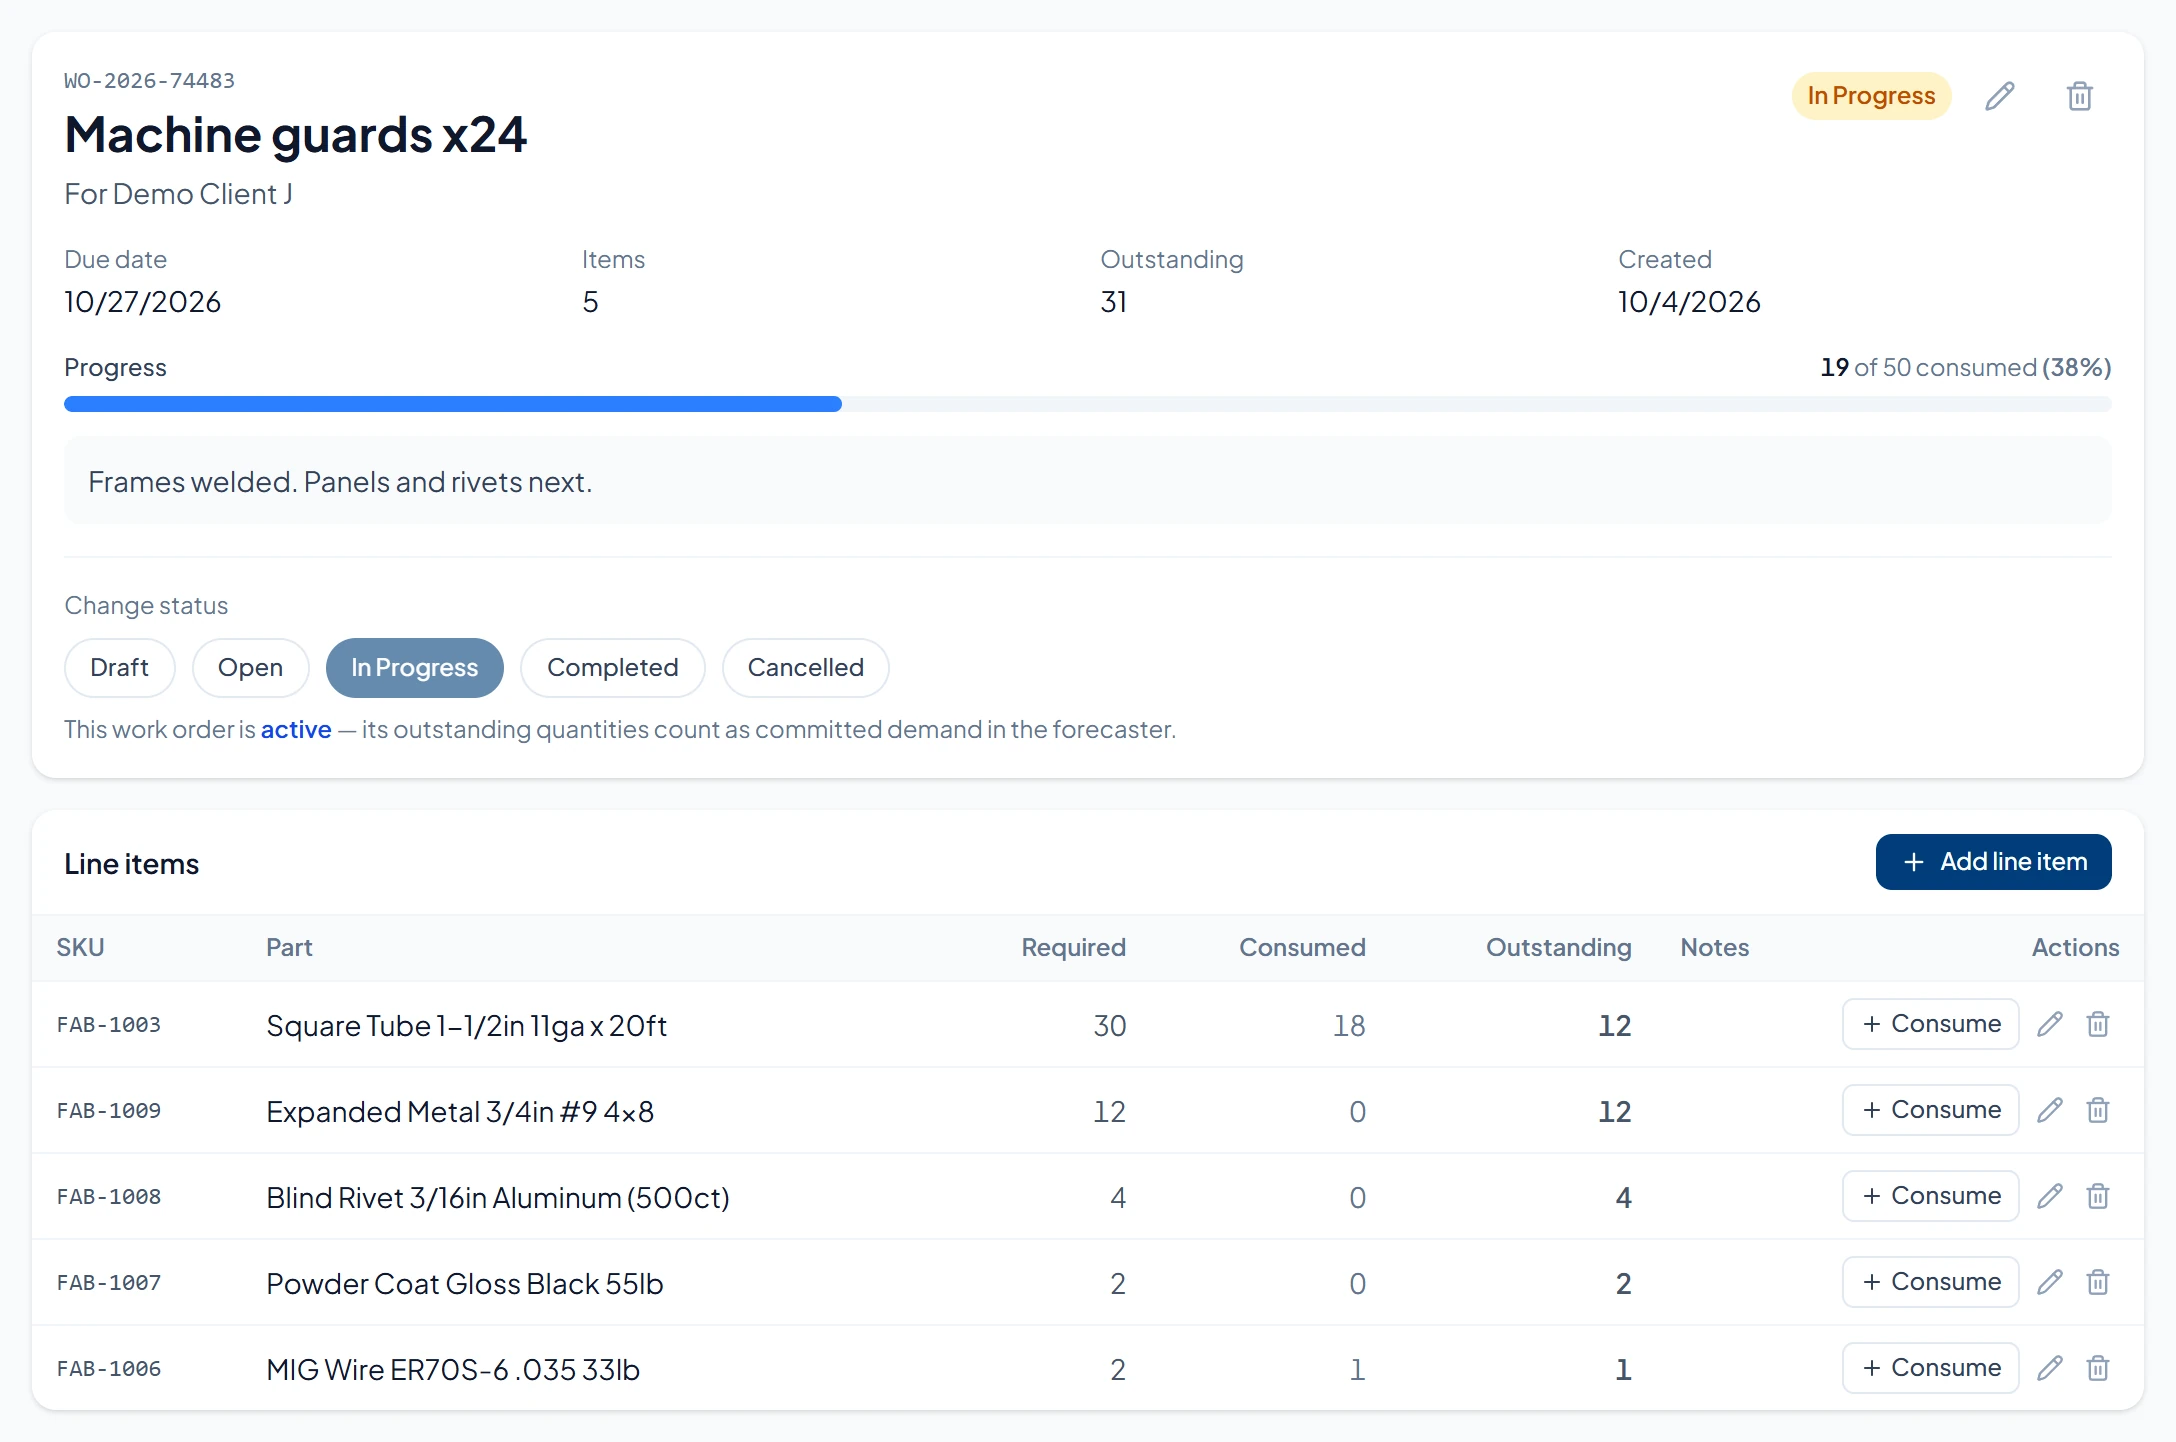This screenshot has height=1442, width=2176.
Task: Delete the Blind Rivet line item
Action: click(x=2098, y=1196)
